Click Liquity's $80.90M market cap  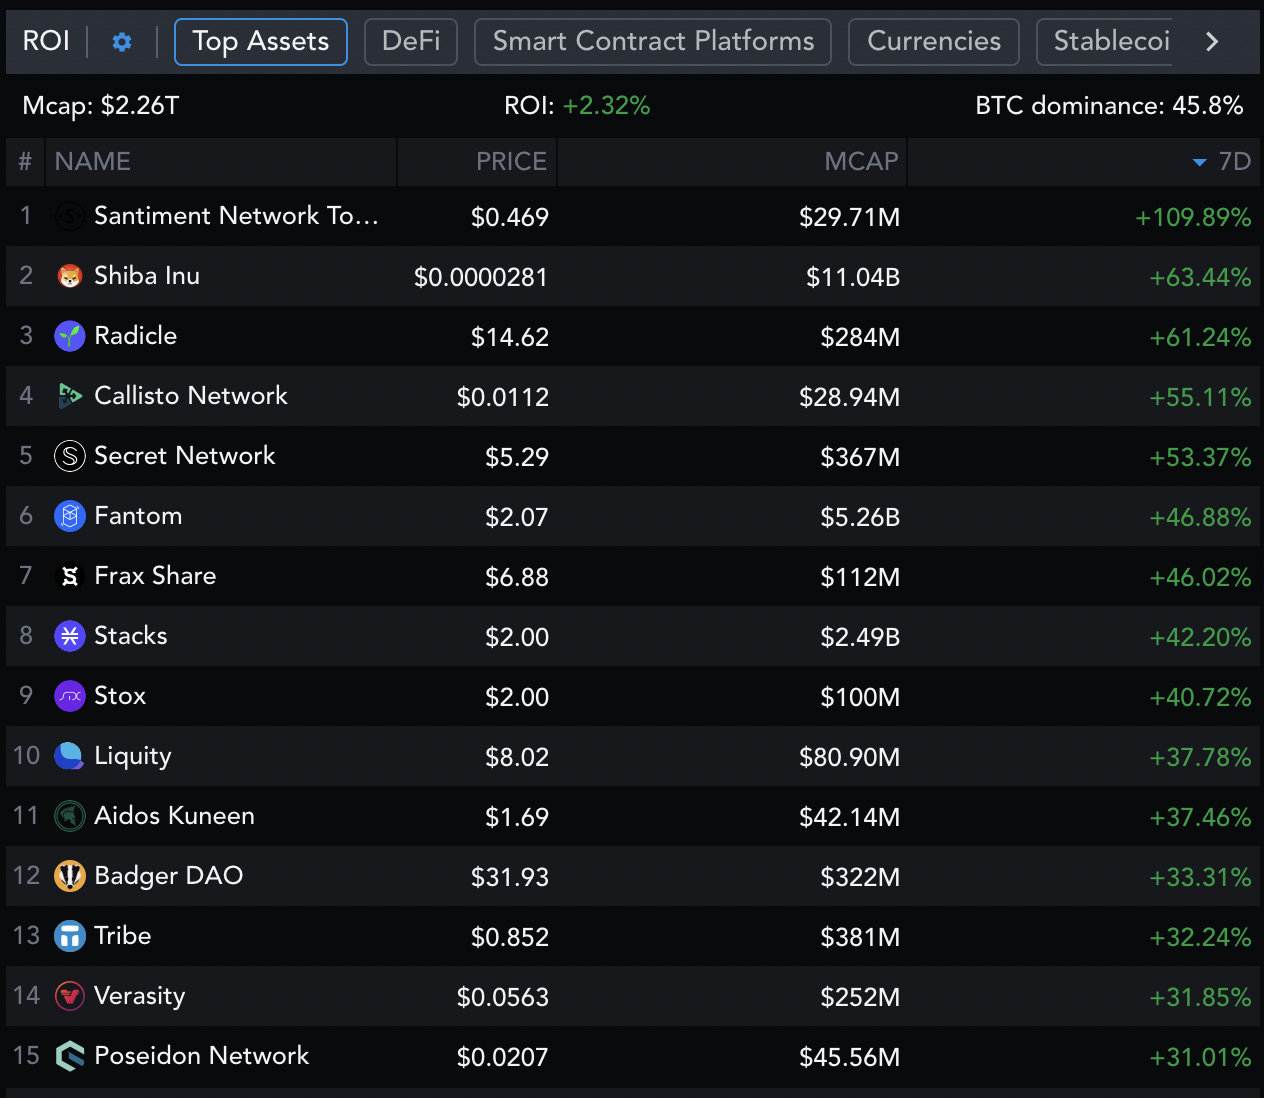click(850, 757)
